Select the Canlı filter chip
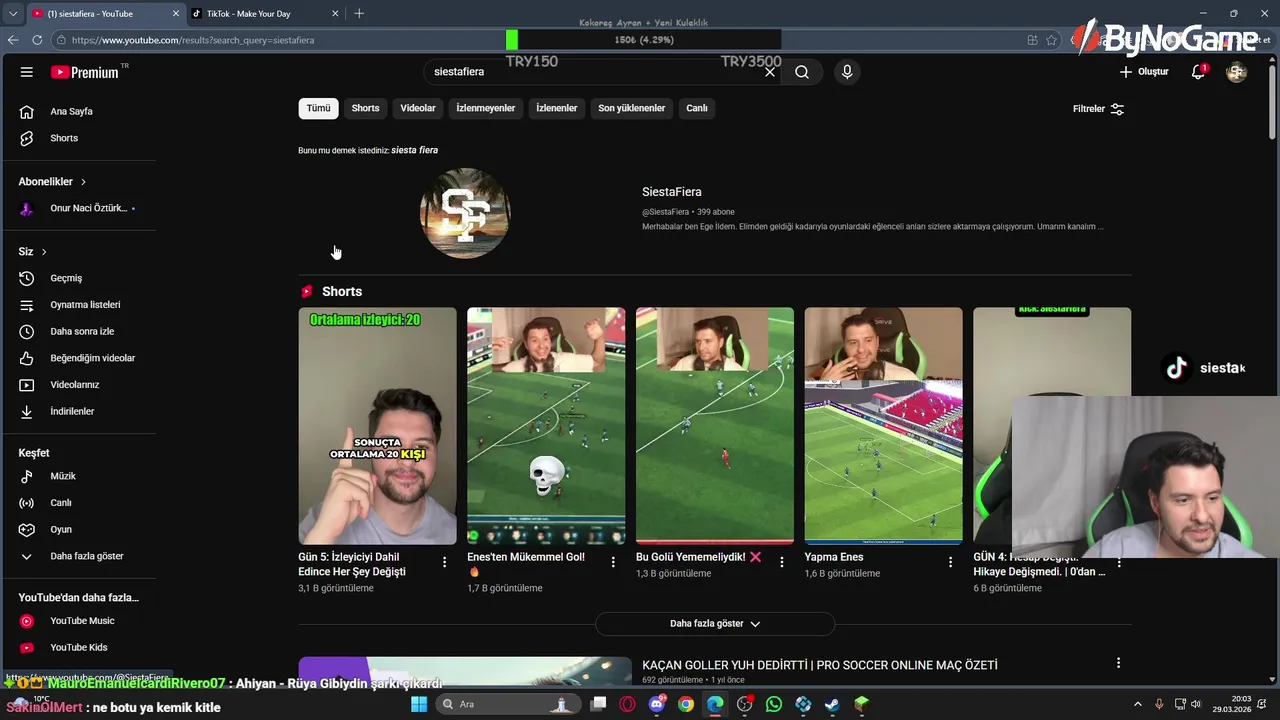The height and width of the screenshot is (720, 1280). (697, 108)
